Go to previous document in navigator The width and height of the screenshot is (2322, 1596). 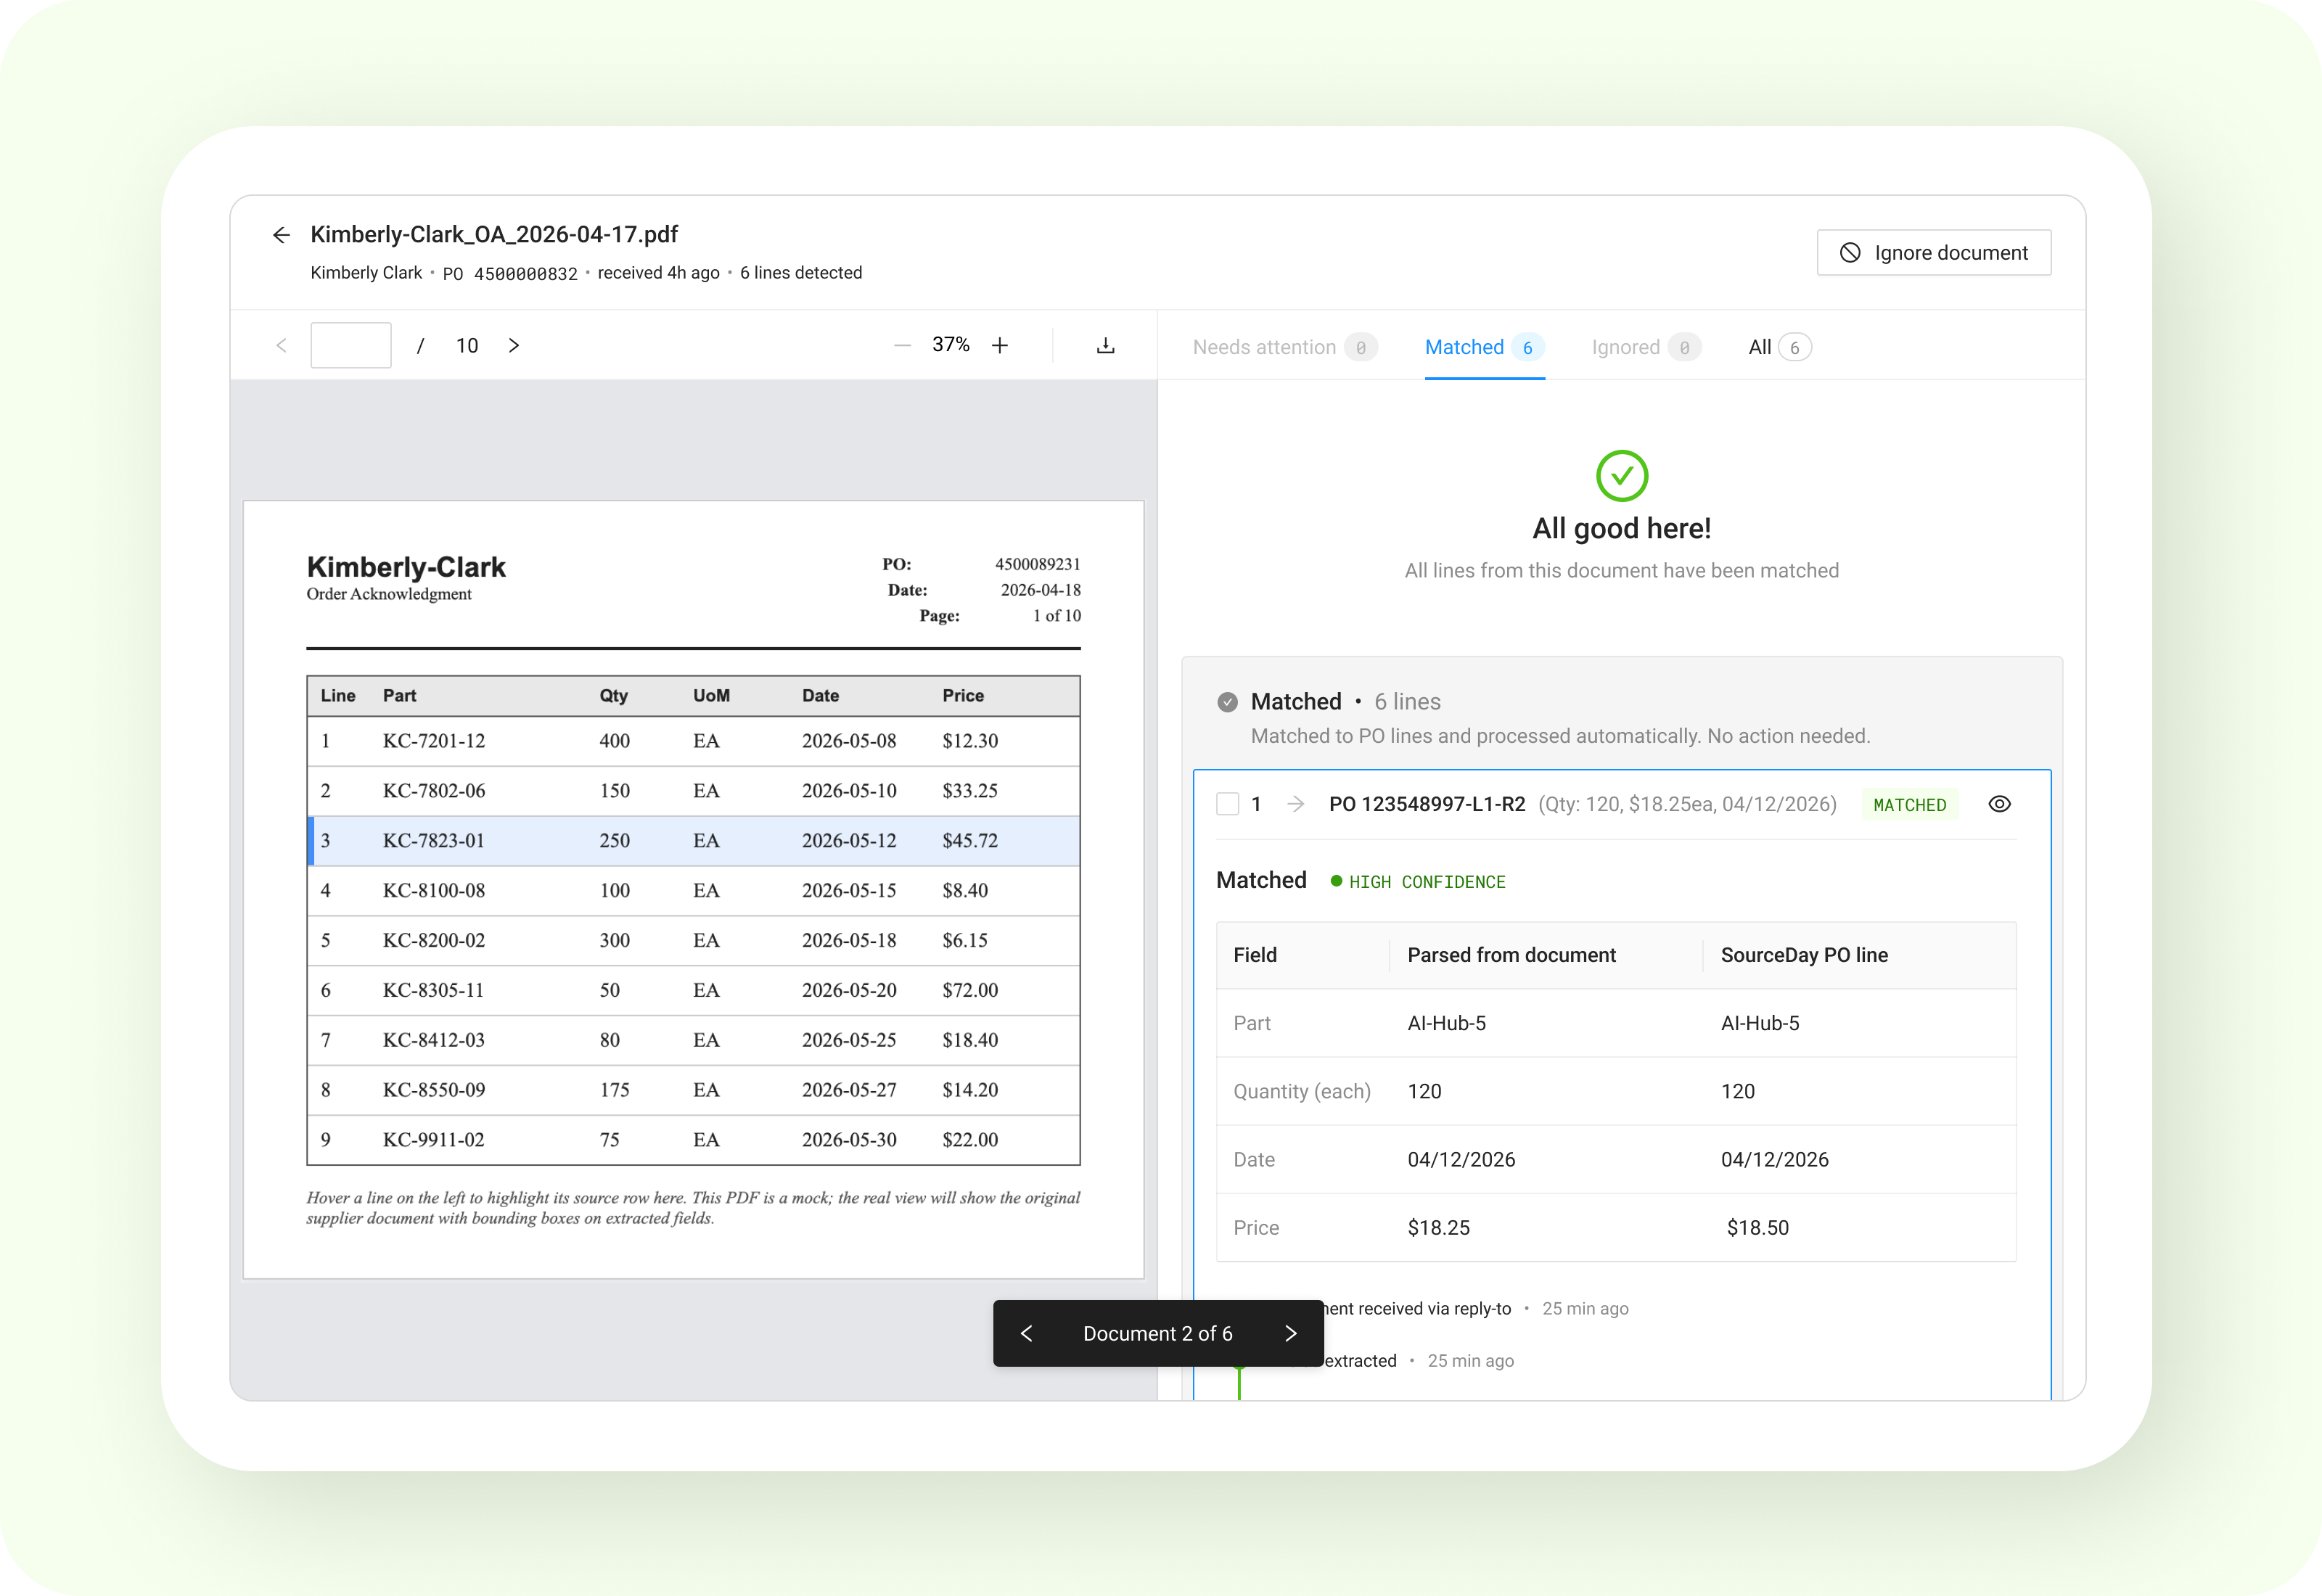[x=1027, y=1333]
